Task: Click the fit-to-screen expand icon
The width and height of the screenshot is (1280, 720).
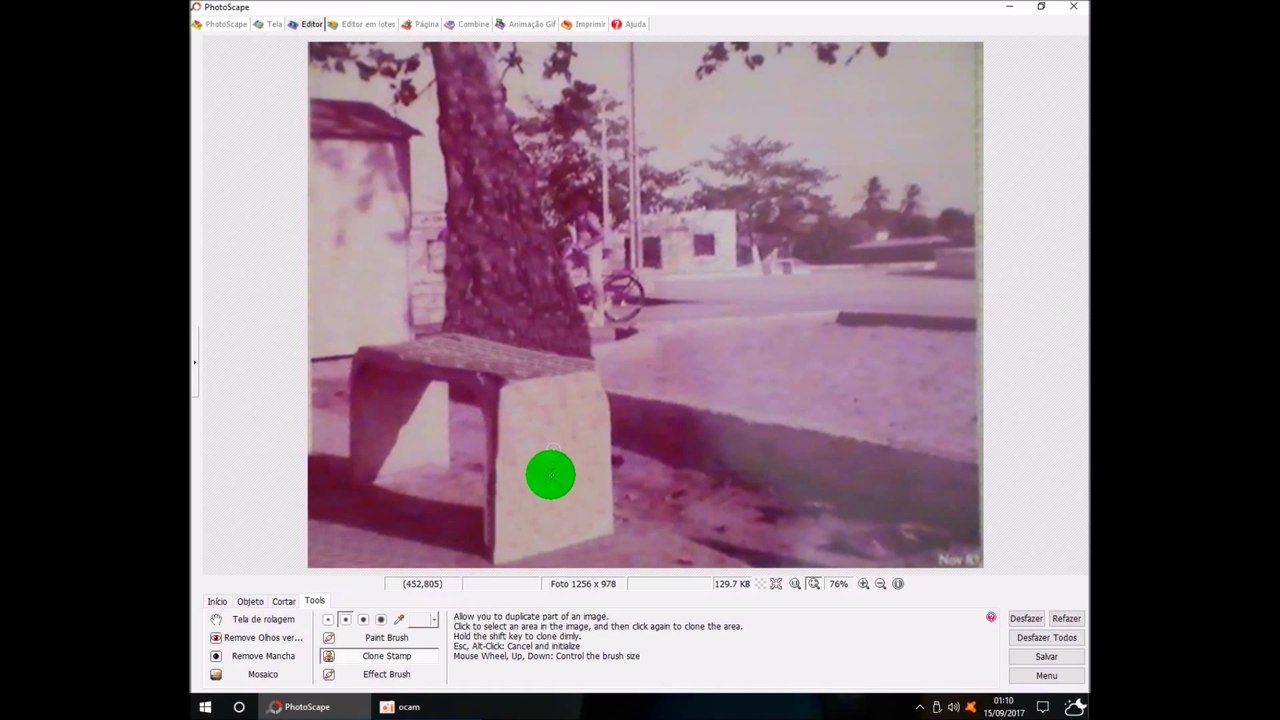Action: click(x=776, y=584)
